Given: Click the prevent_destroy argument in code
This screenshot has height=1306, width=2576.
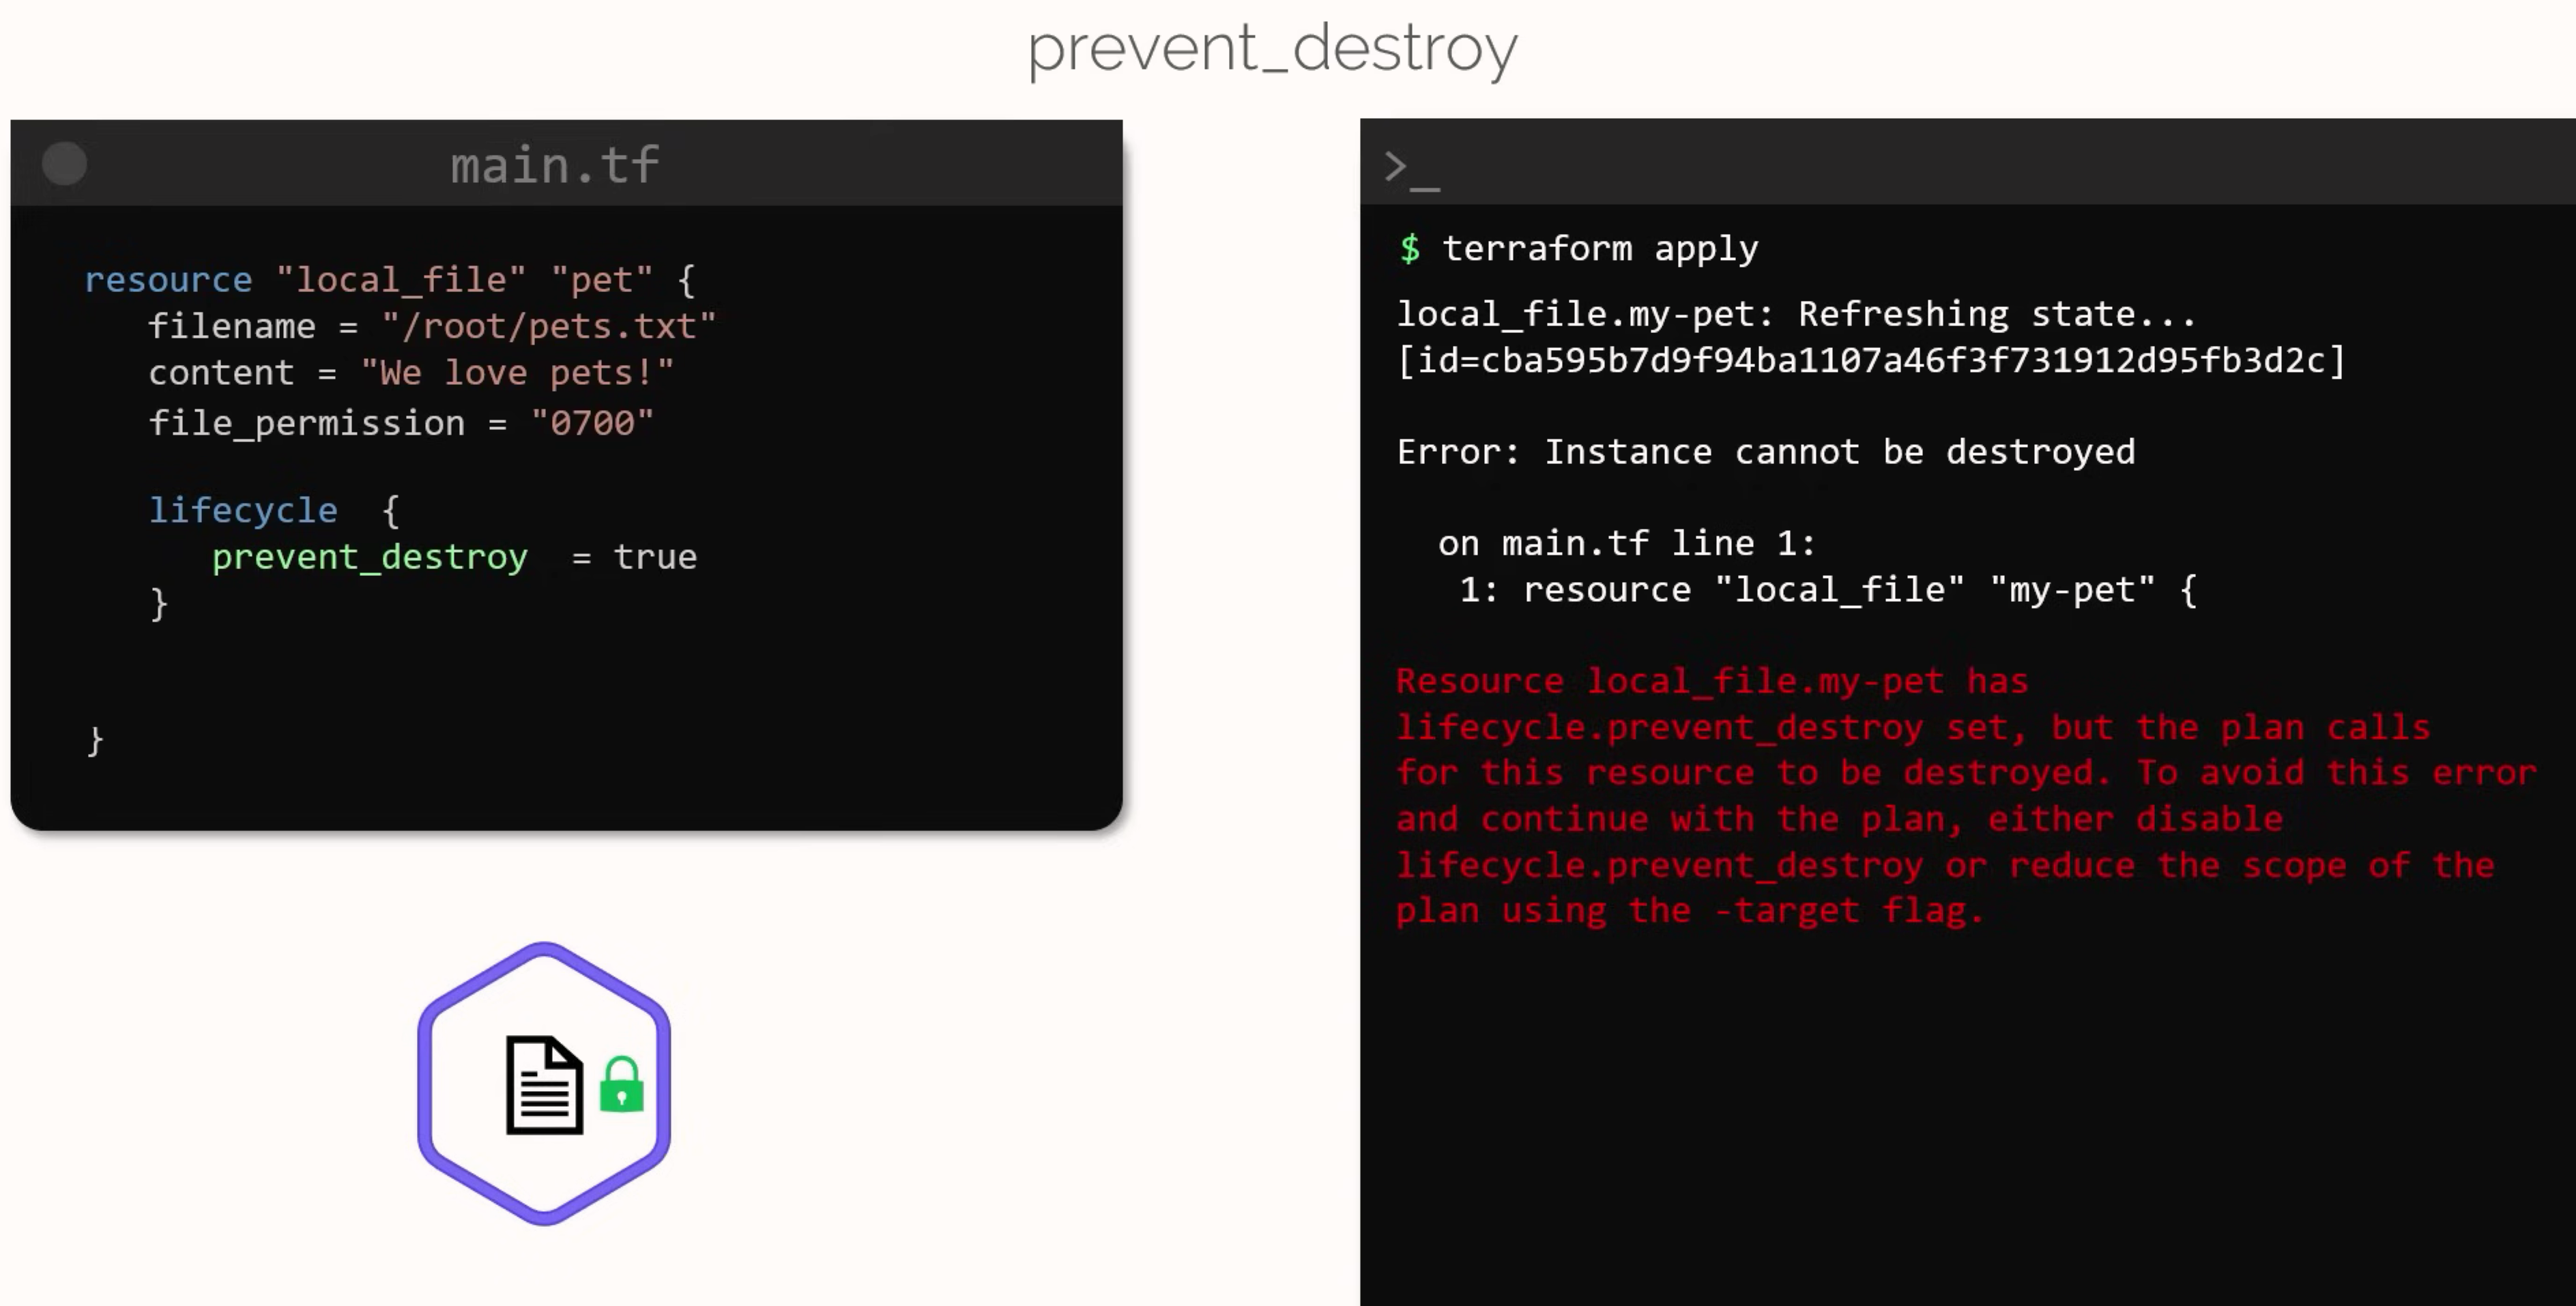Looking at the screenshot, I should 369,557.
